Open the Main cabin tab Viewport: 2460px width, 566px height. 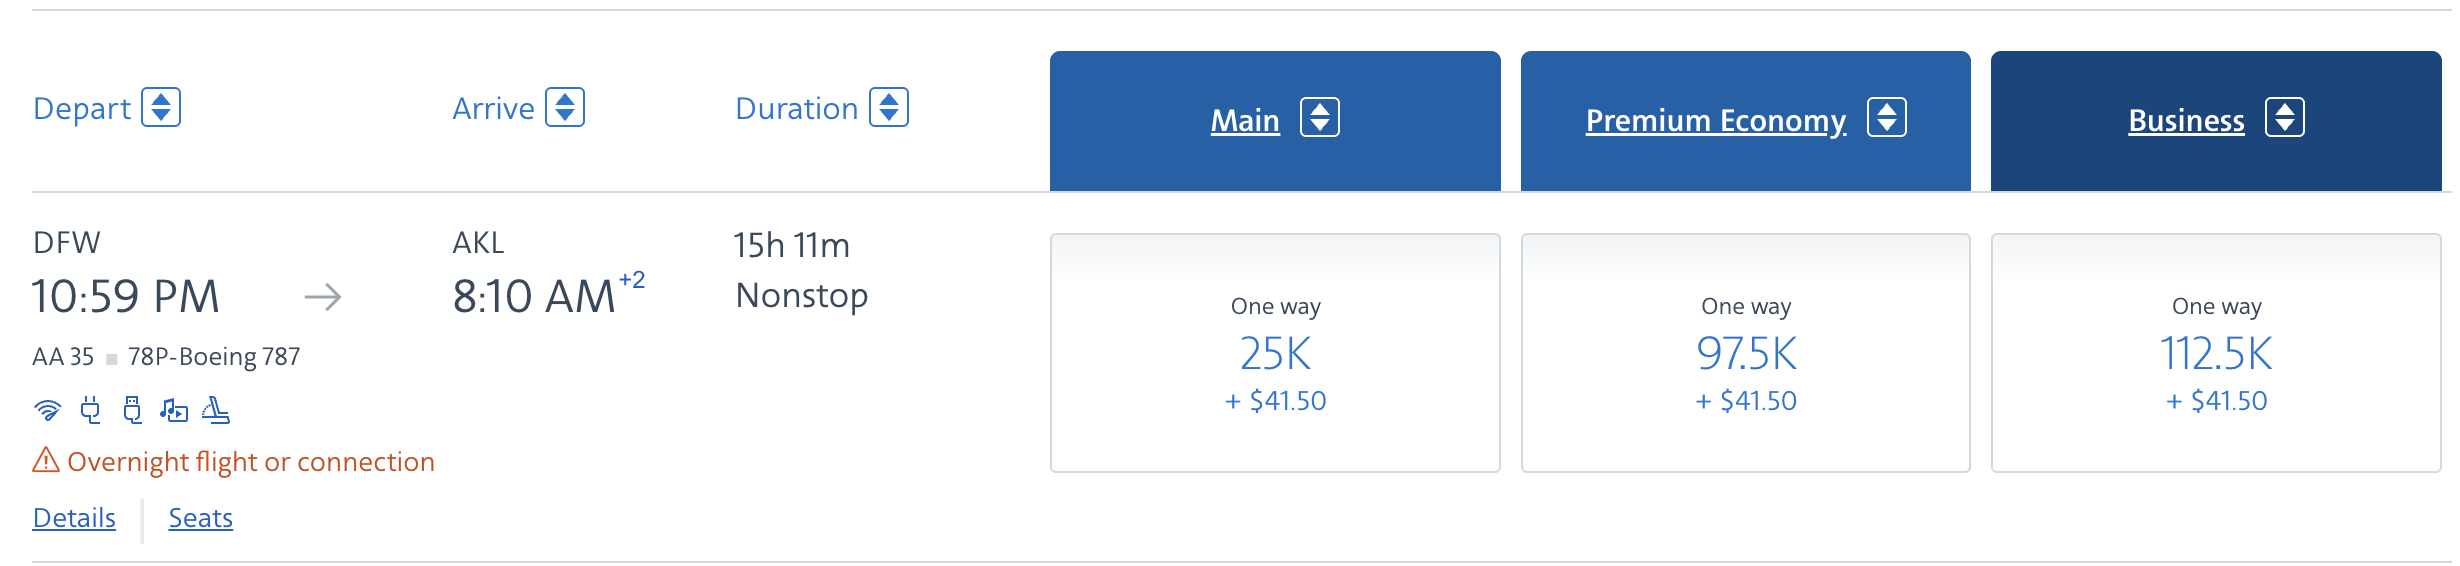pyautogui.click(x=1245, y=121)
